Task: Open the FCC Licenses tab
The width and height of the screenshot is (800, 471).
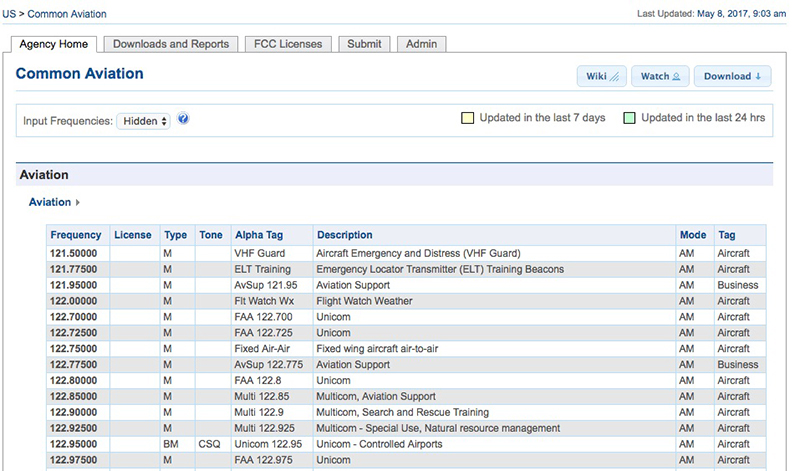Action: (x=289, y=44)
